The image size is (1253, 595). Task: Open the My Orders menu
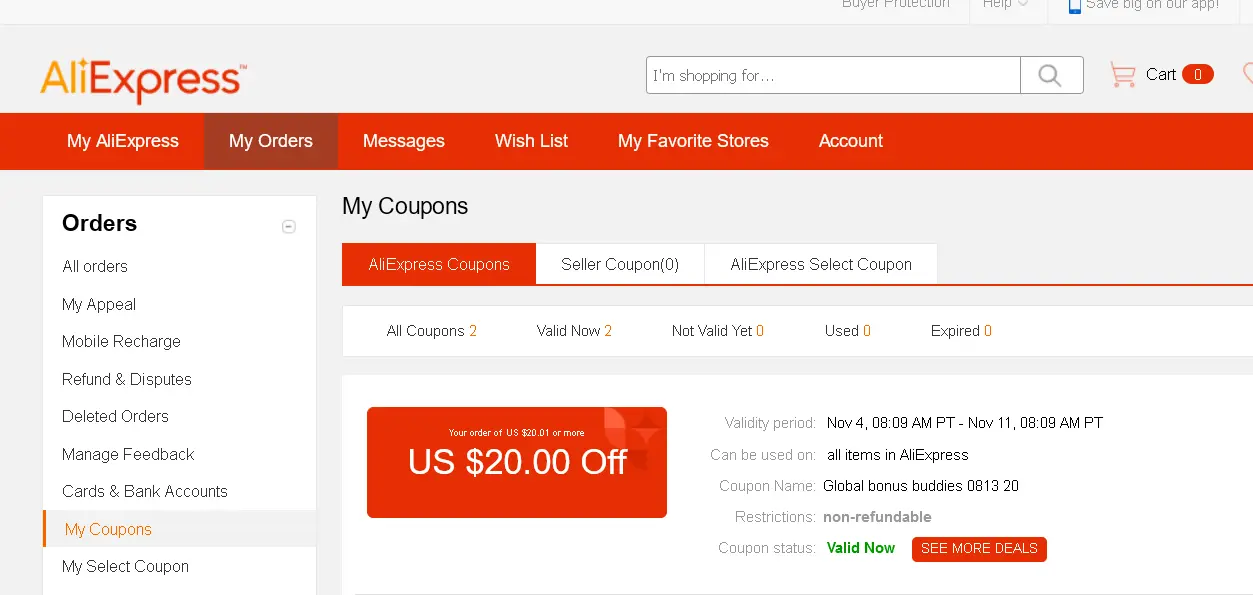271,141
